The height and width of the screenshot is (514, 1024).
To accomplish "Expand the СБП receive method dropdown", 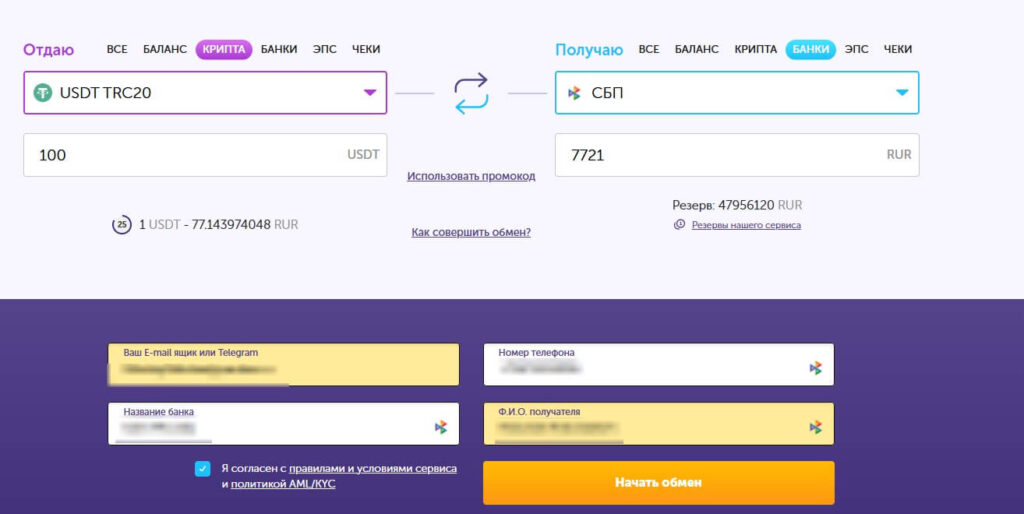I will [x=901, y=93].
